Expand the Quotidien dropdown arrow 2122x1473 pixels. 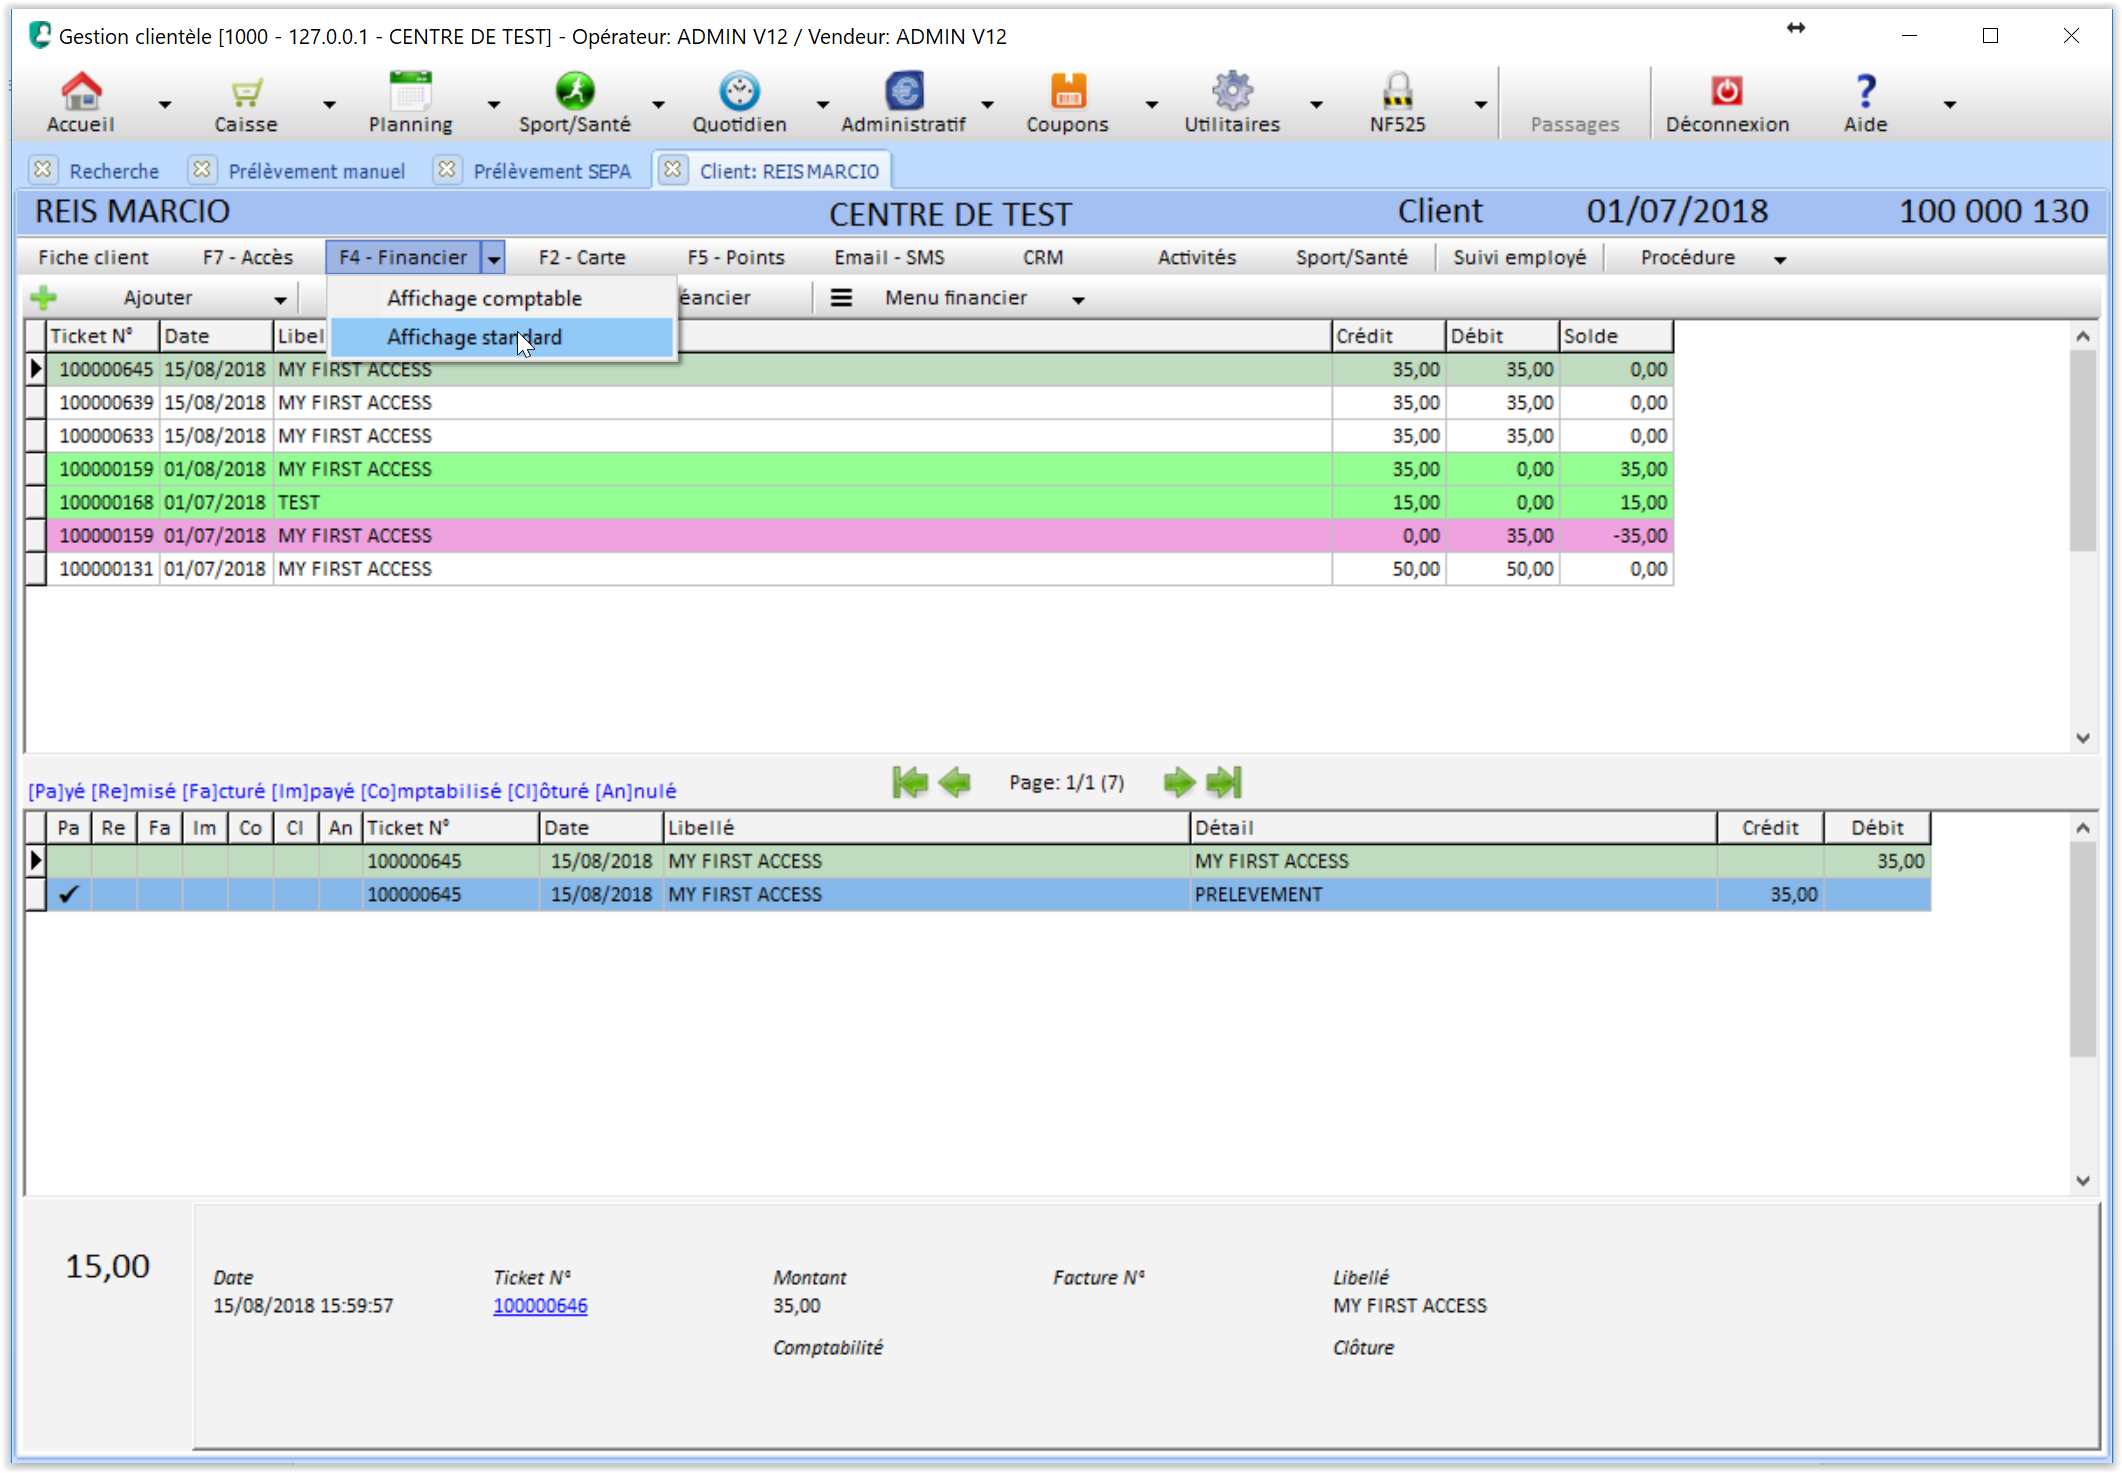823,104
